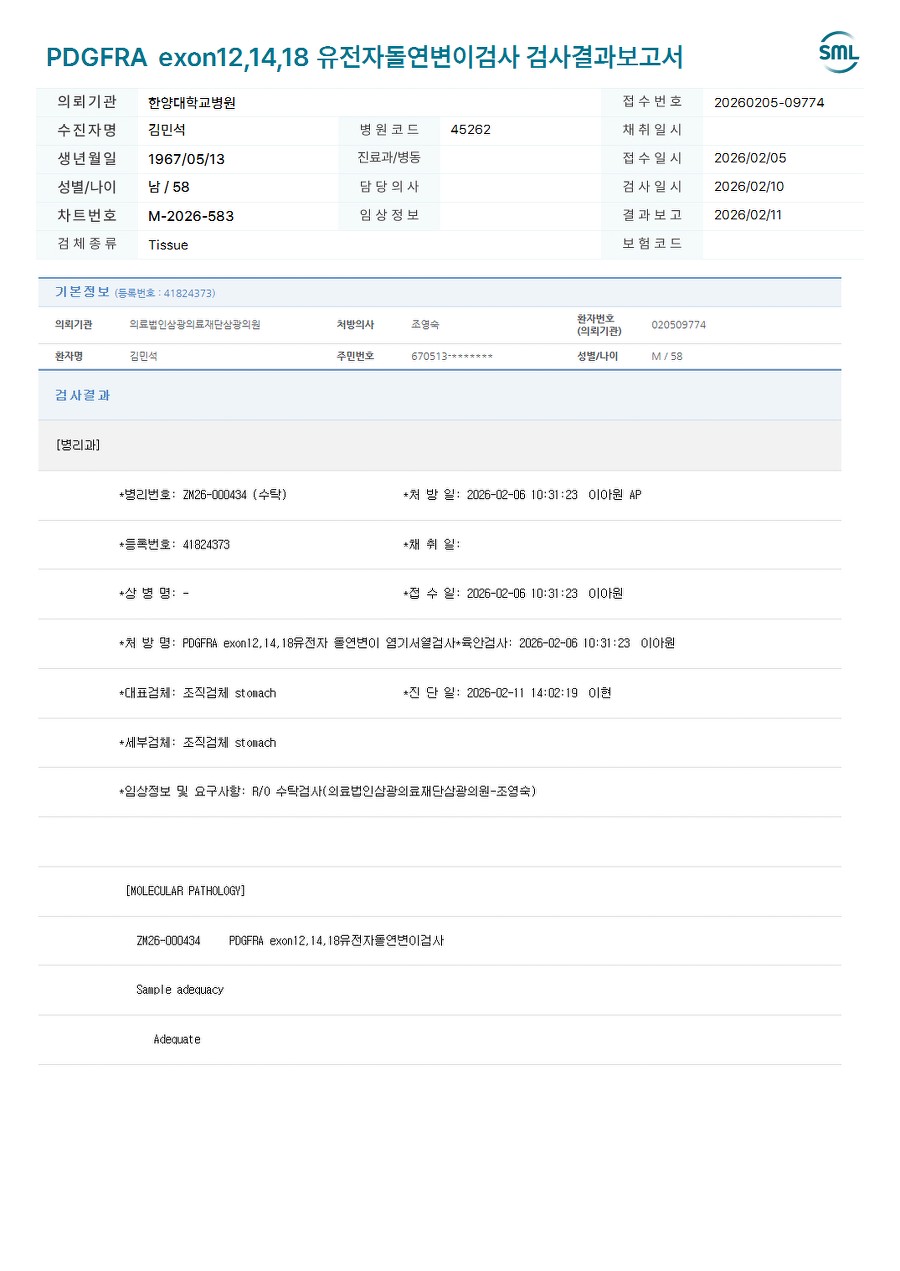Screen dimensions: 900x1271
Task: Select the 'M / 58' value
Action: (667, 356)
